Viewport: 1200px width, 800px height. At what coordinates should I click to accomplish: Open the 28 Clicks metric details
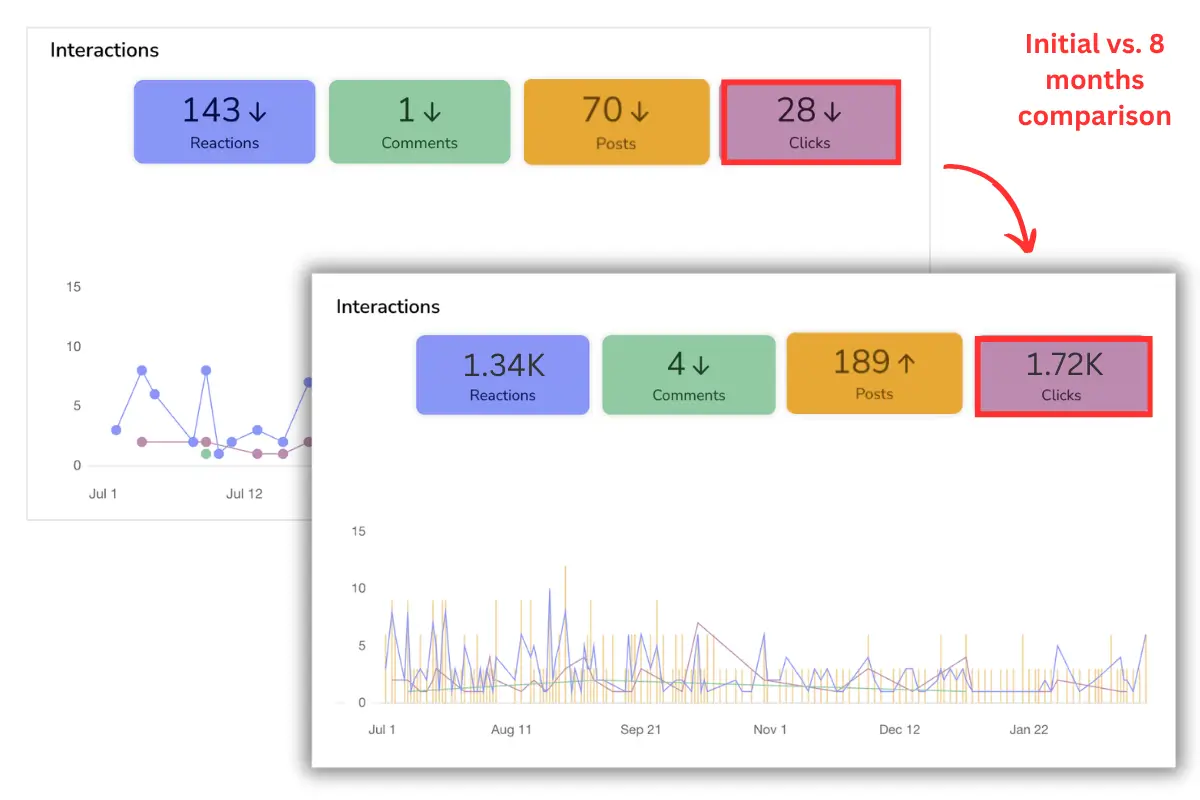coord(810,121)
